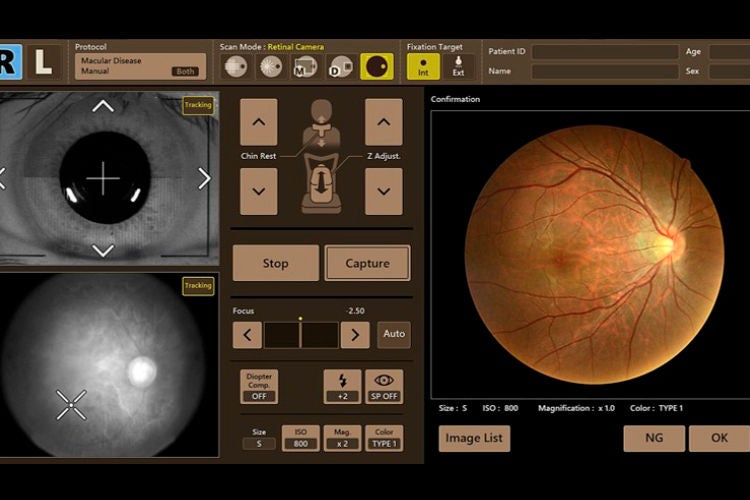Choose the first scan mode icon
750x500 pixels.
click(236, 67)
